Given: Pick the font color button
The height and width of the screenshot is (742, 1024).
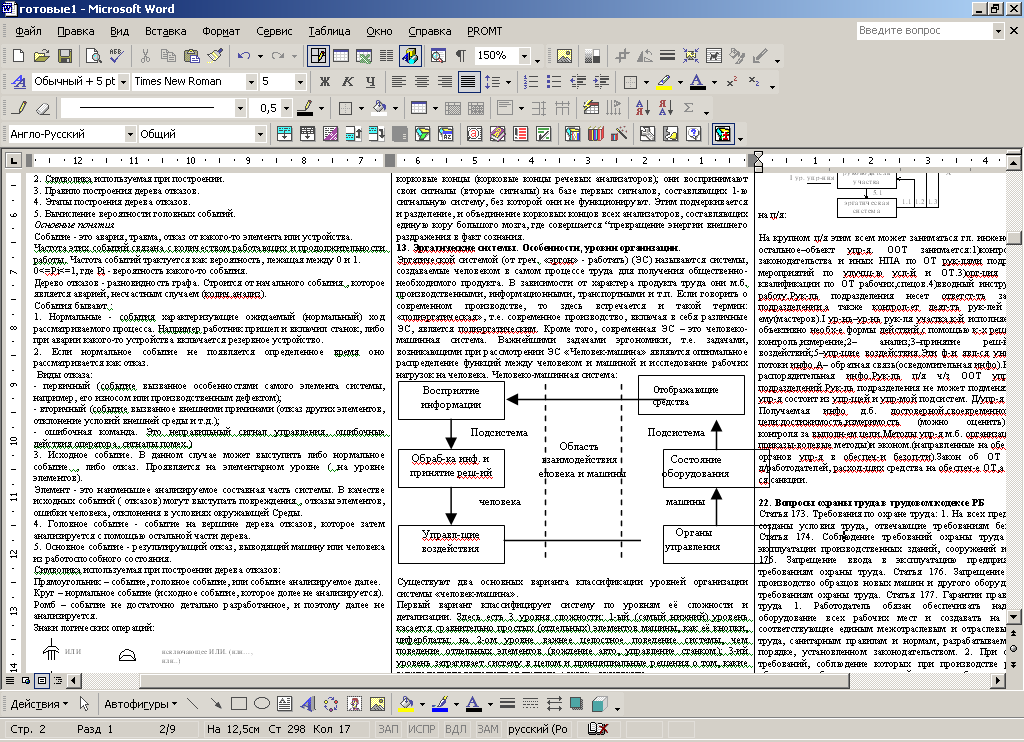Looking at the screenshot, I should tap(697, 82).
